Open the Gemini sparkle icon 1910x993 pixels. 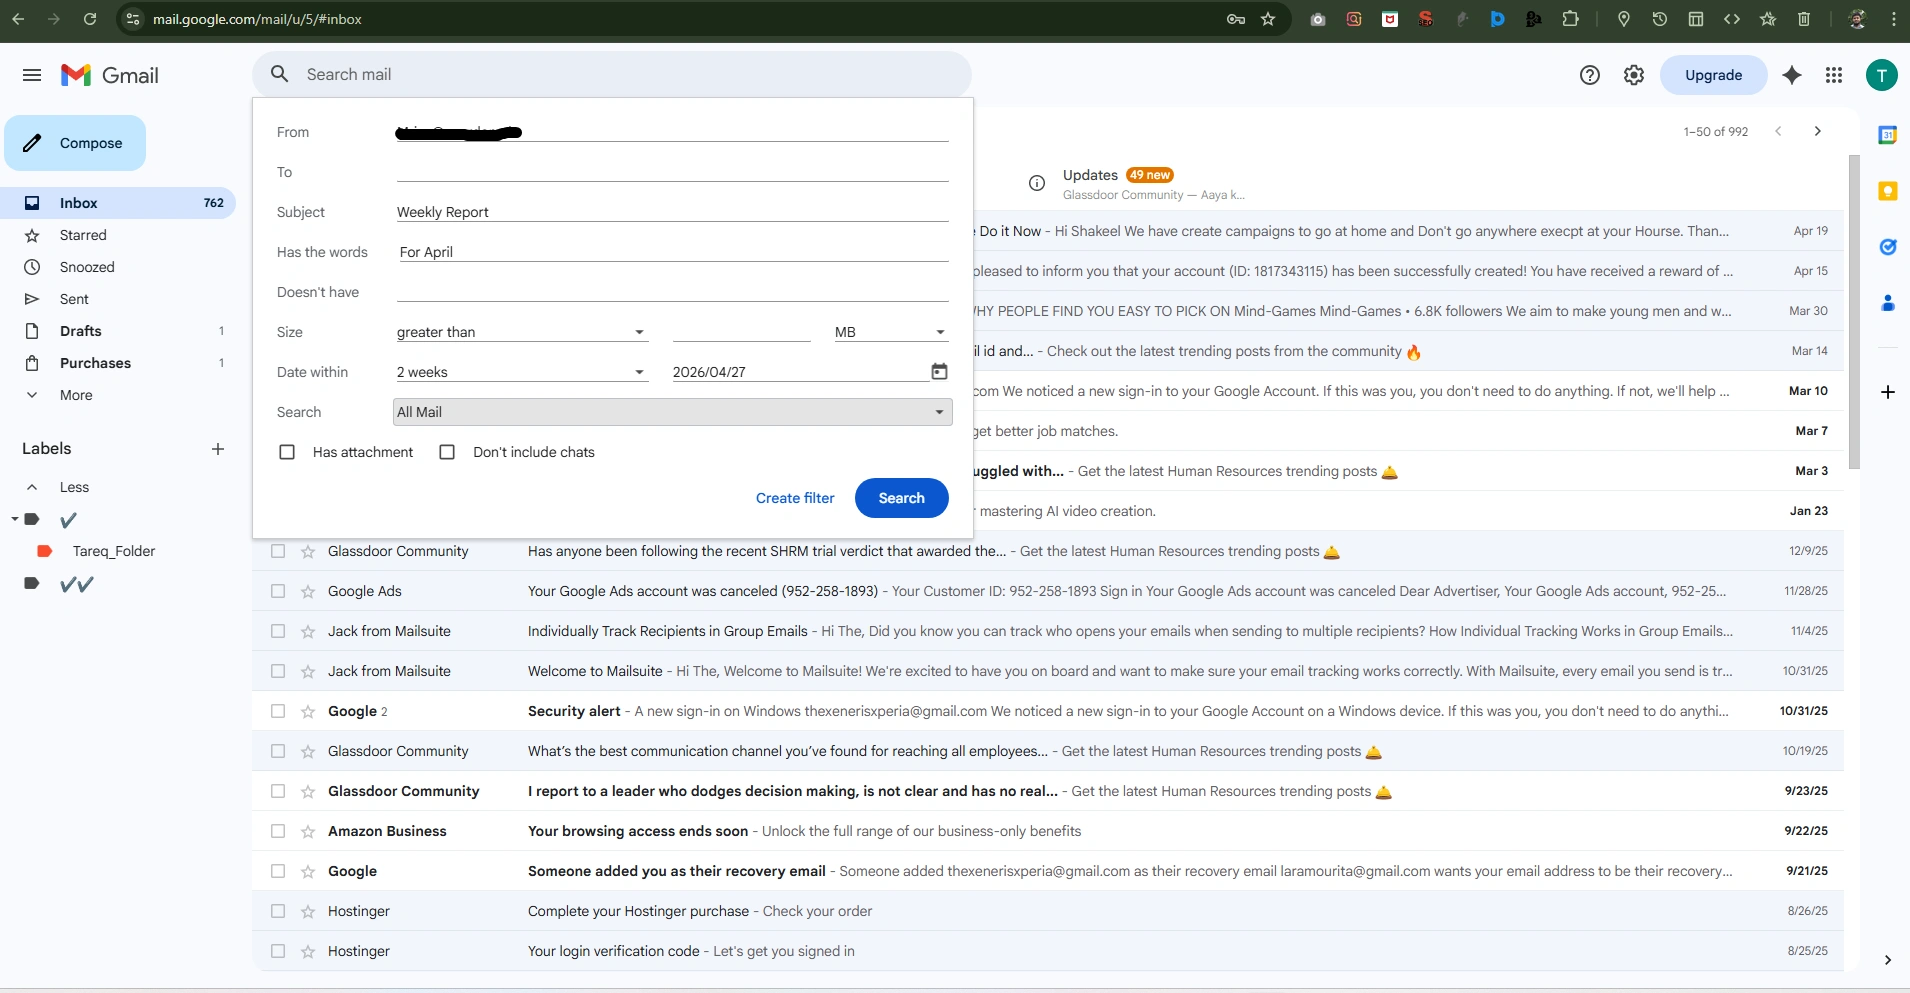pyautogui.click(x=1792, y=75)
